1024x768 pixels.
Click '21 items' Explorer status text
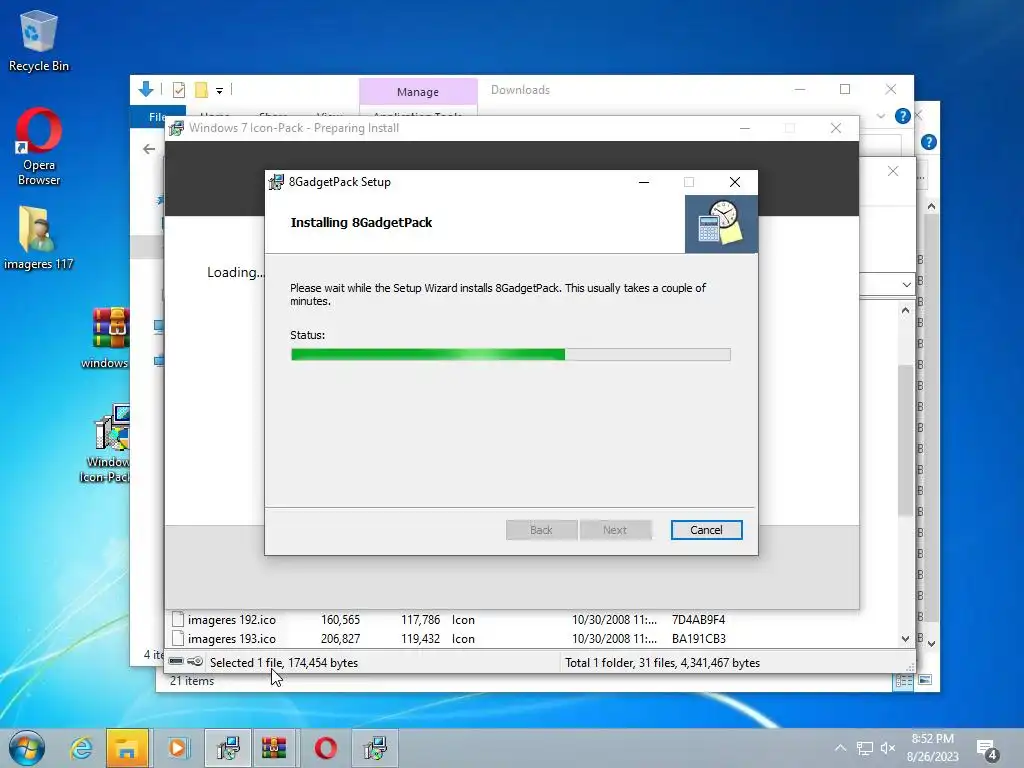click(x=192, y=680)
